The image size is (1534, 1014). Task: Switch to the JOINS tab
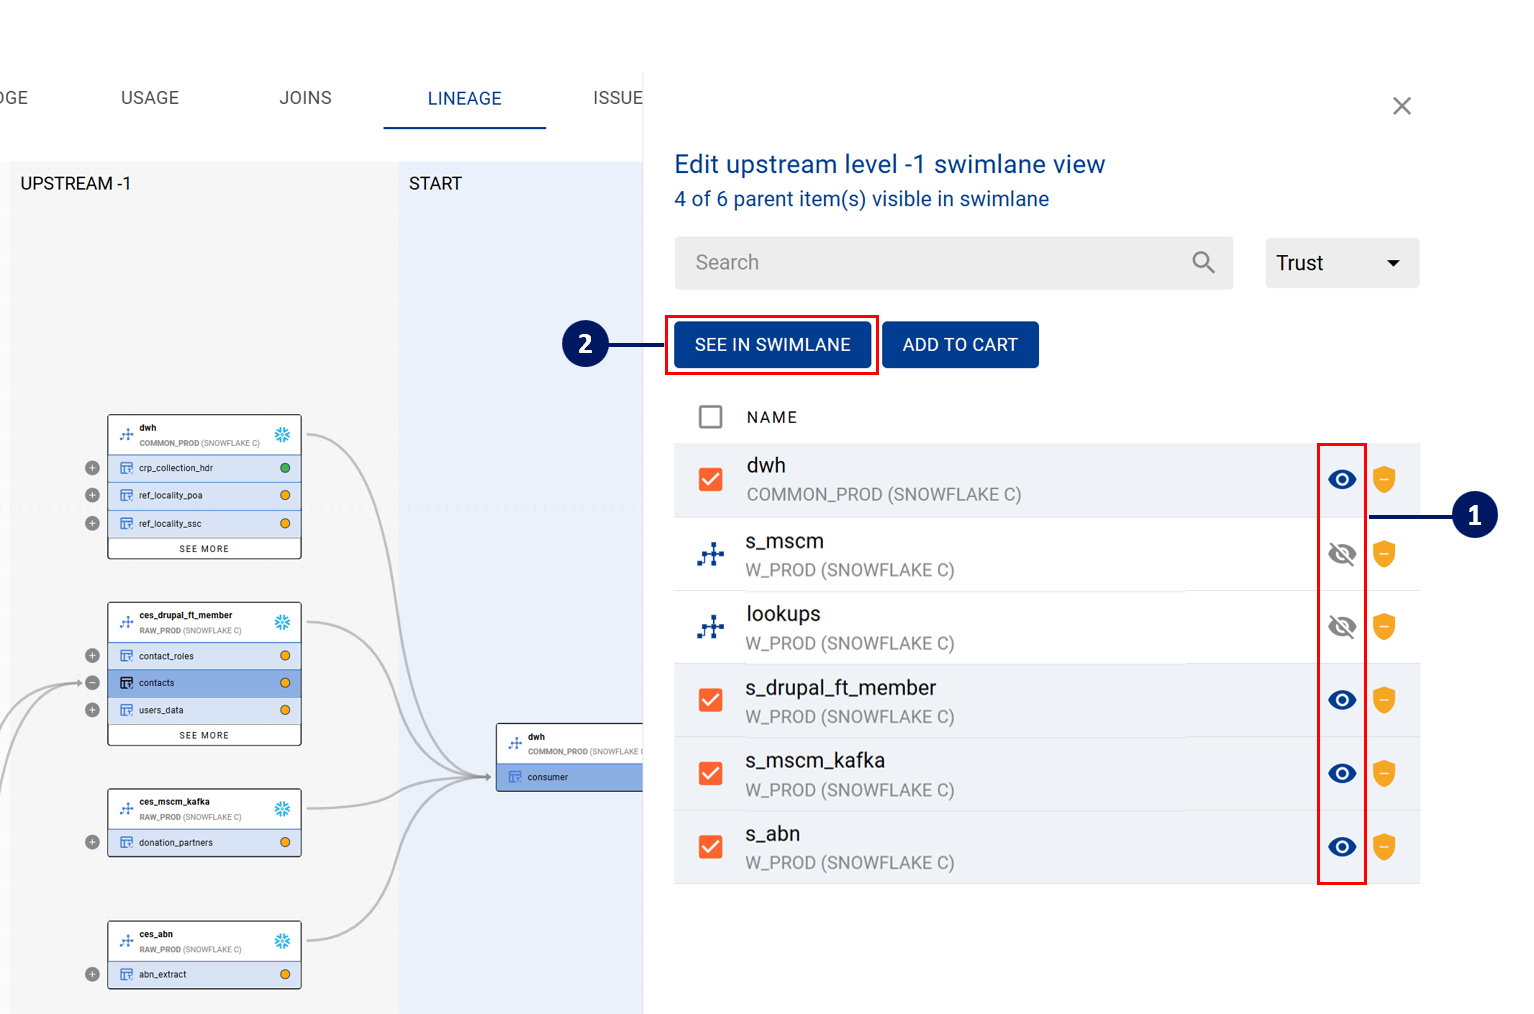click(x=305, y=98)
